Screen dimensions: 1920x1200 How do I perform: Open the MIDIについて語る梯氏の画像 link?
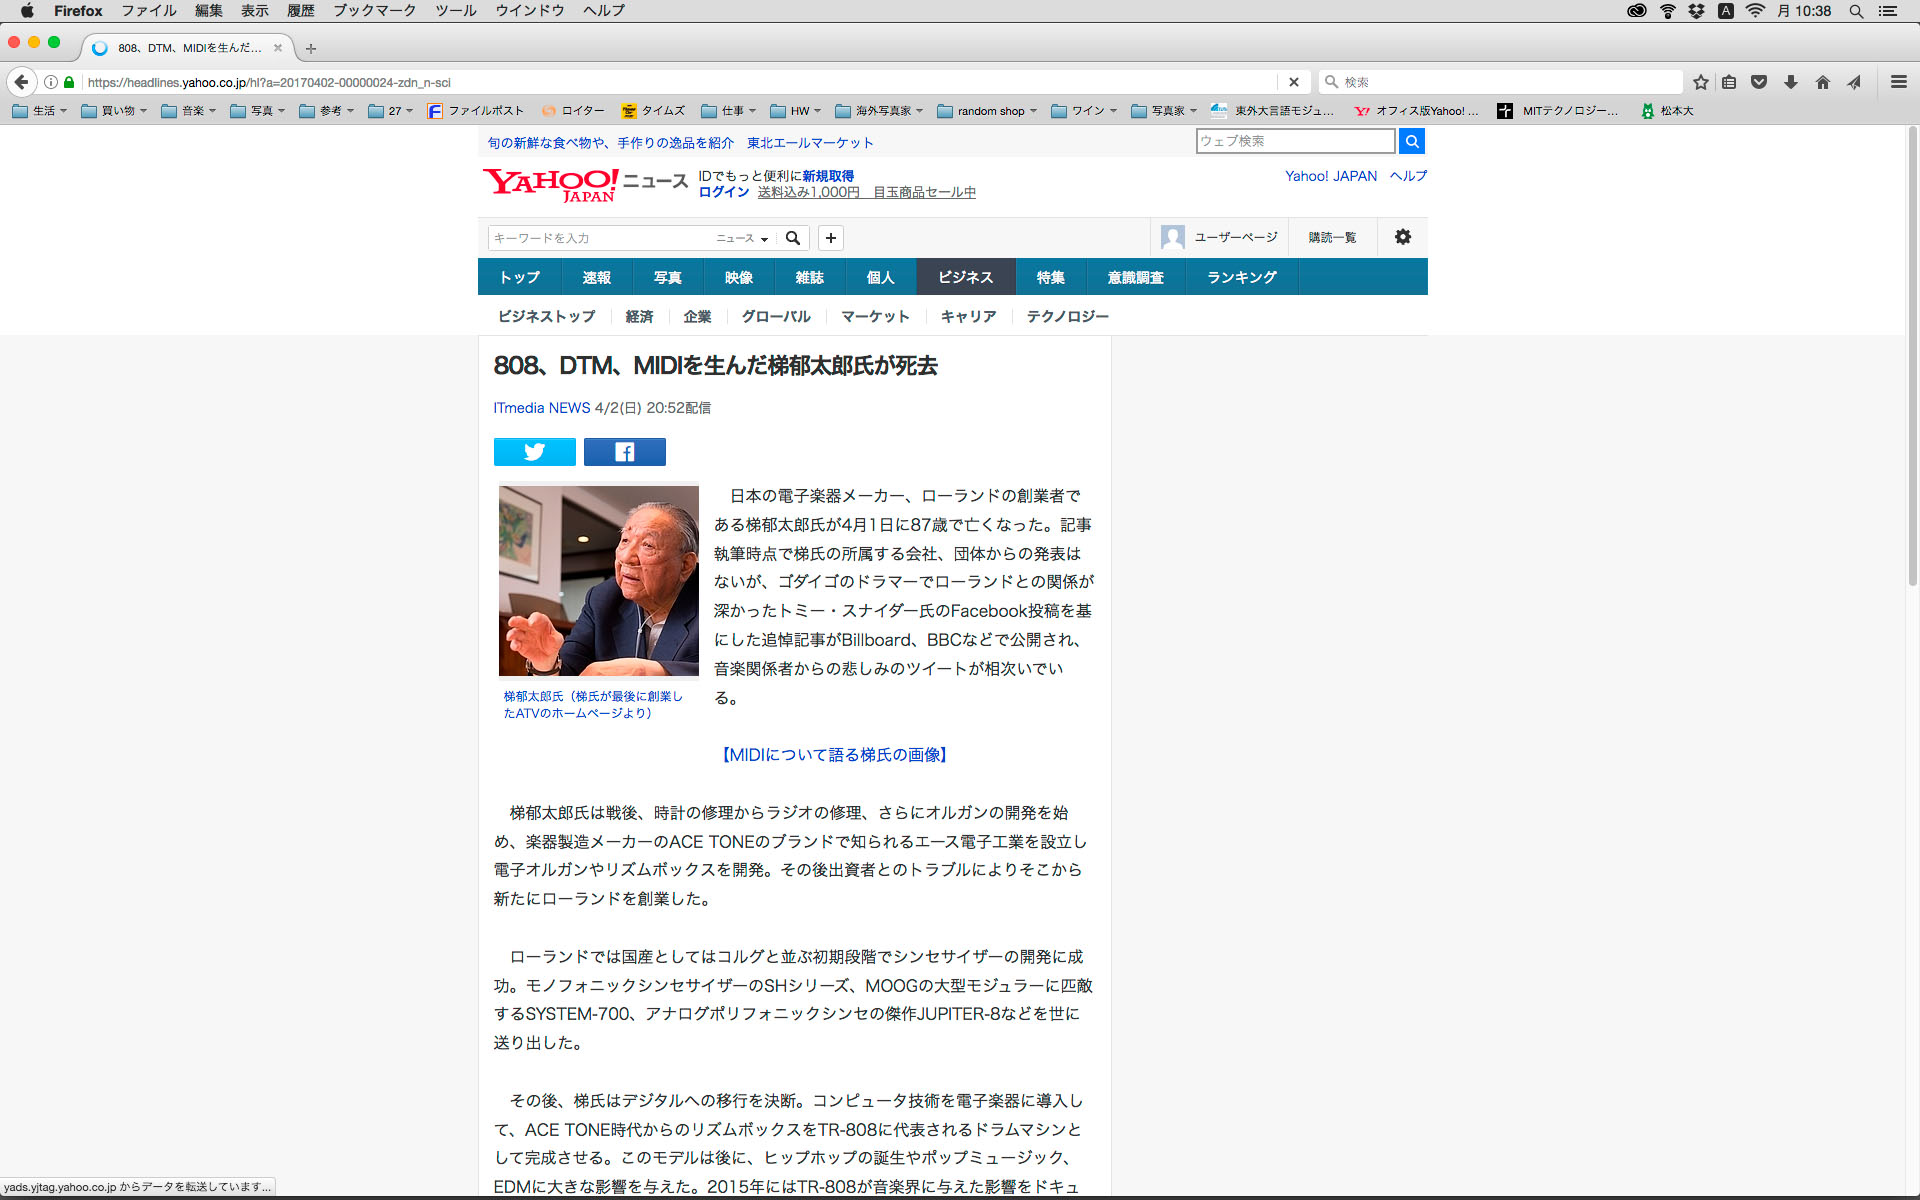[834, 755]
